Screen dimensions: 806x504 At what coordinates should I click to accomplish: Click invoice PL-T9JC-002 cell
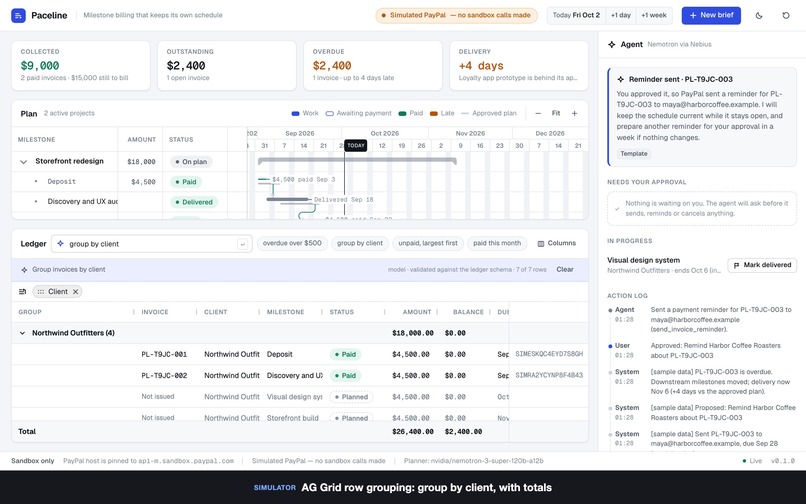click(x=164, y=375)
